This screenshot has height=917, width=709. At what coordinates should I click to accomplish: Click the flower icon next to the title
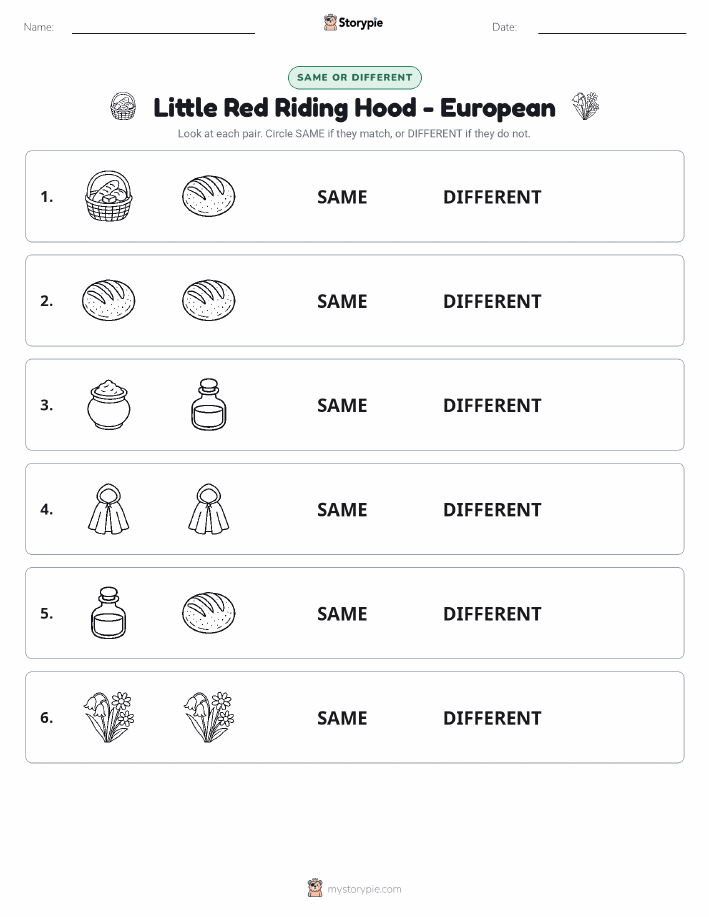click(586, 106)
